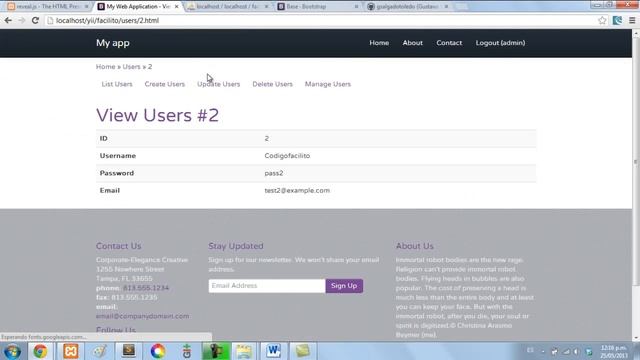Reload the page with refresh icon
Image resolution: width=640 pixels, height=360 pixels.
click(x=35, y=20)
